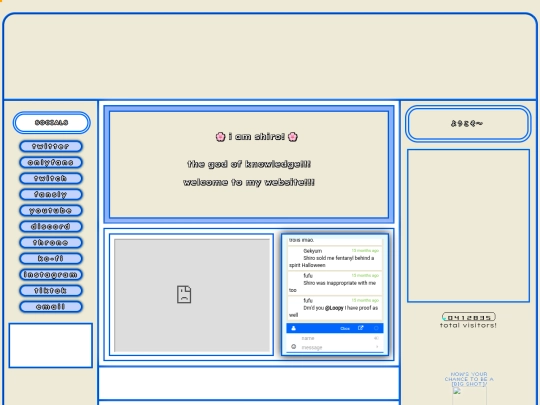Focus the chatbox name field

tap(335, 338)
